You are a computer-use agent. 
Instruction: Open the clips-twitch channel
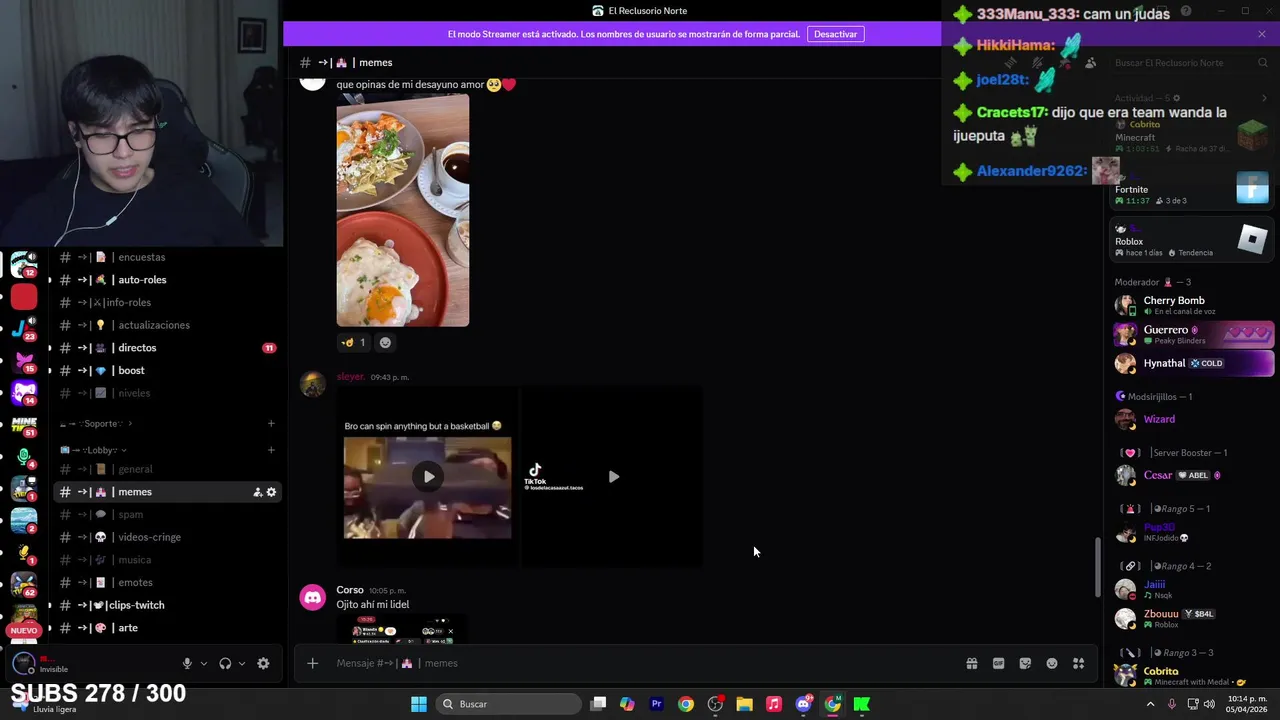point(166,605)
